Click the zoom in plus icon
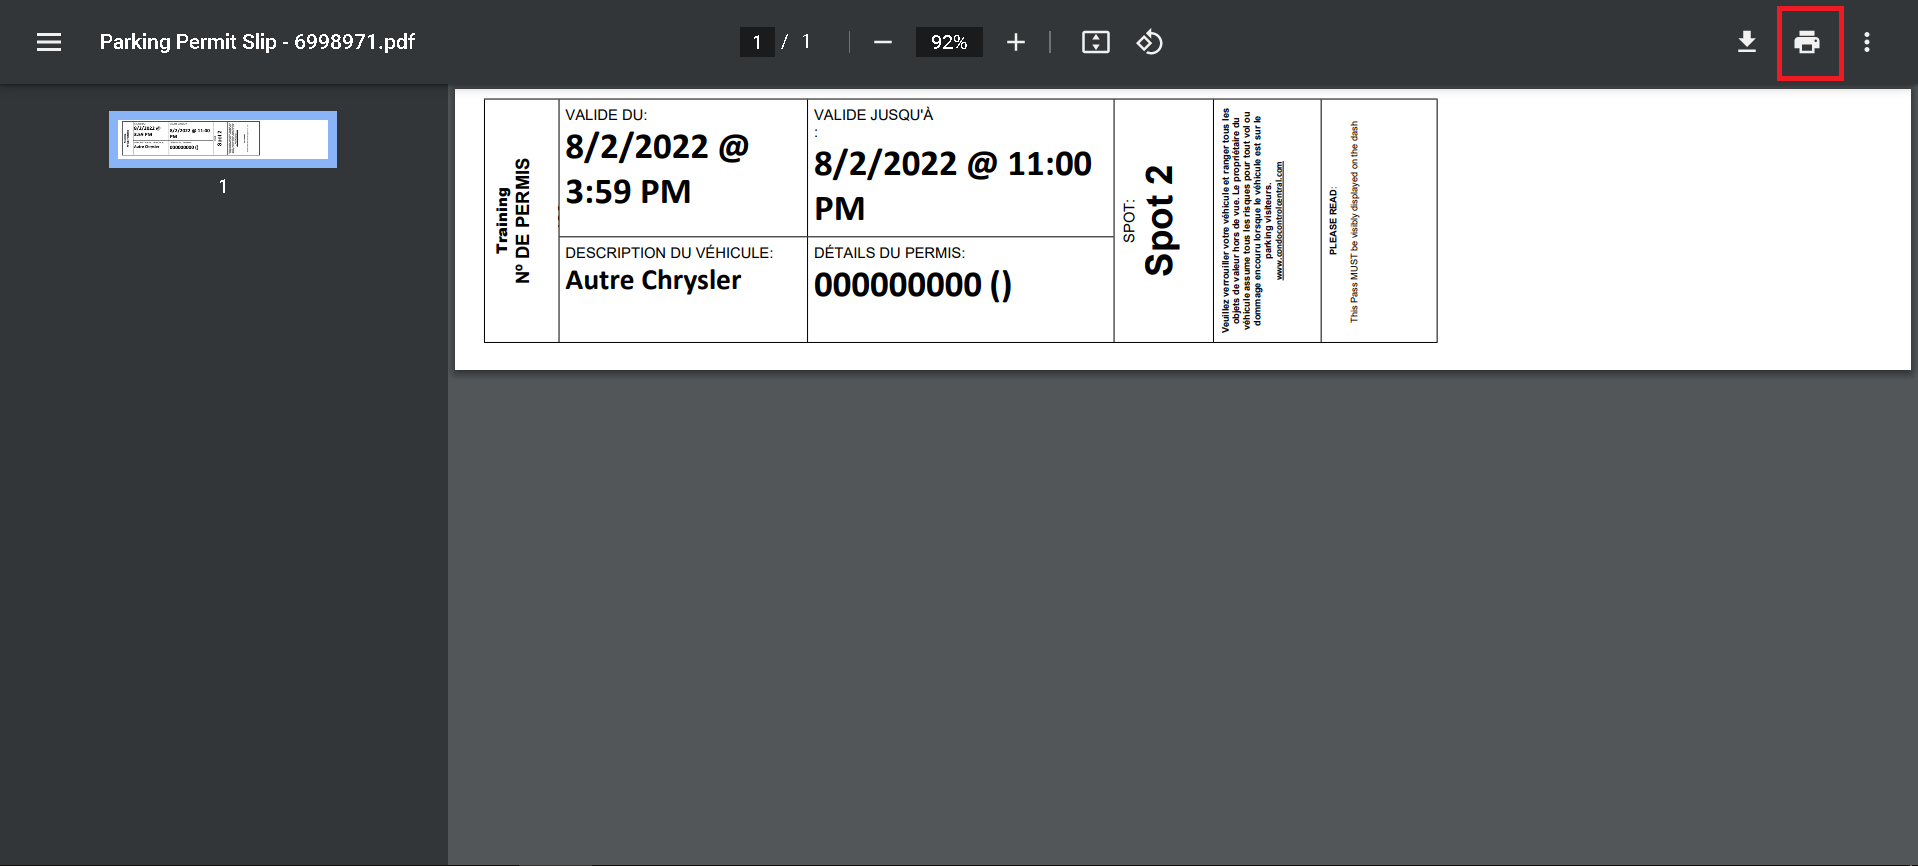1918x866 pixels. point(1016,42)
